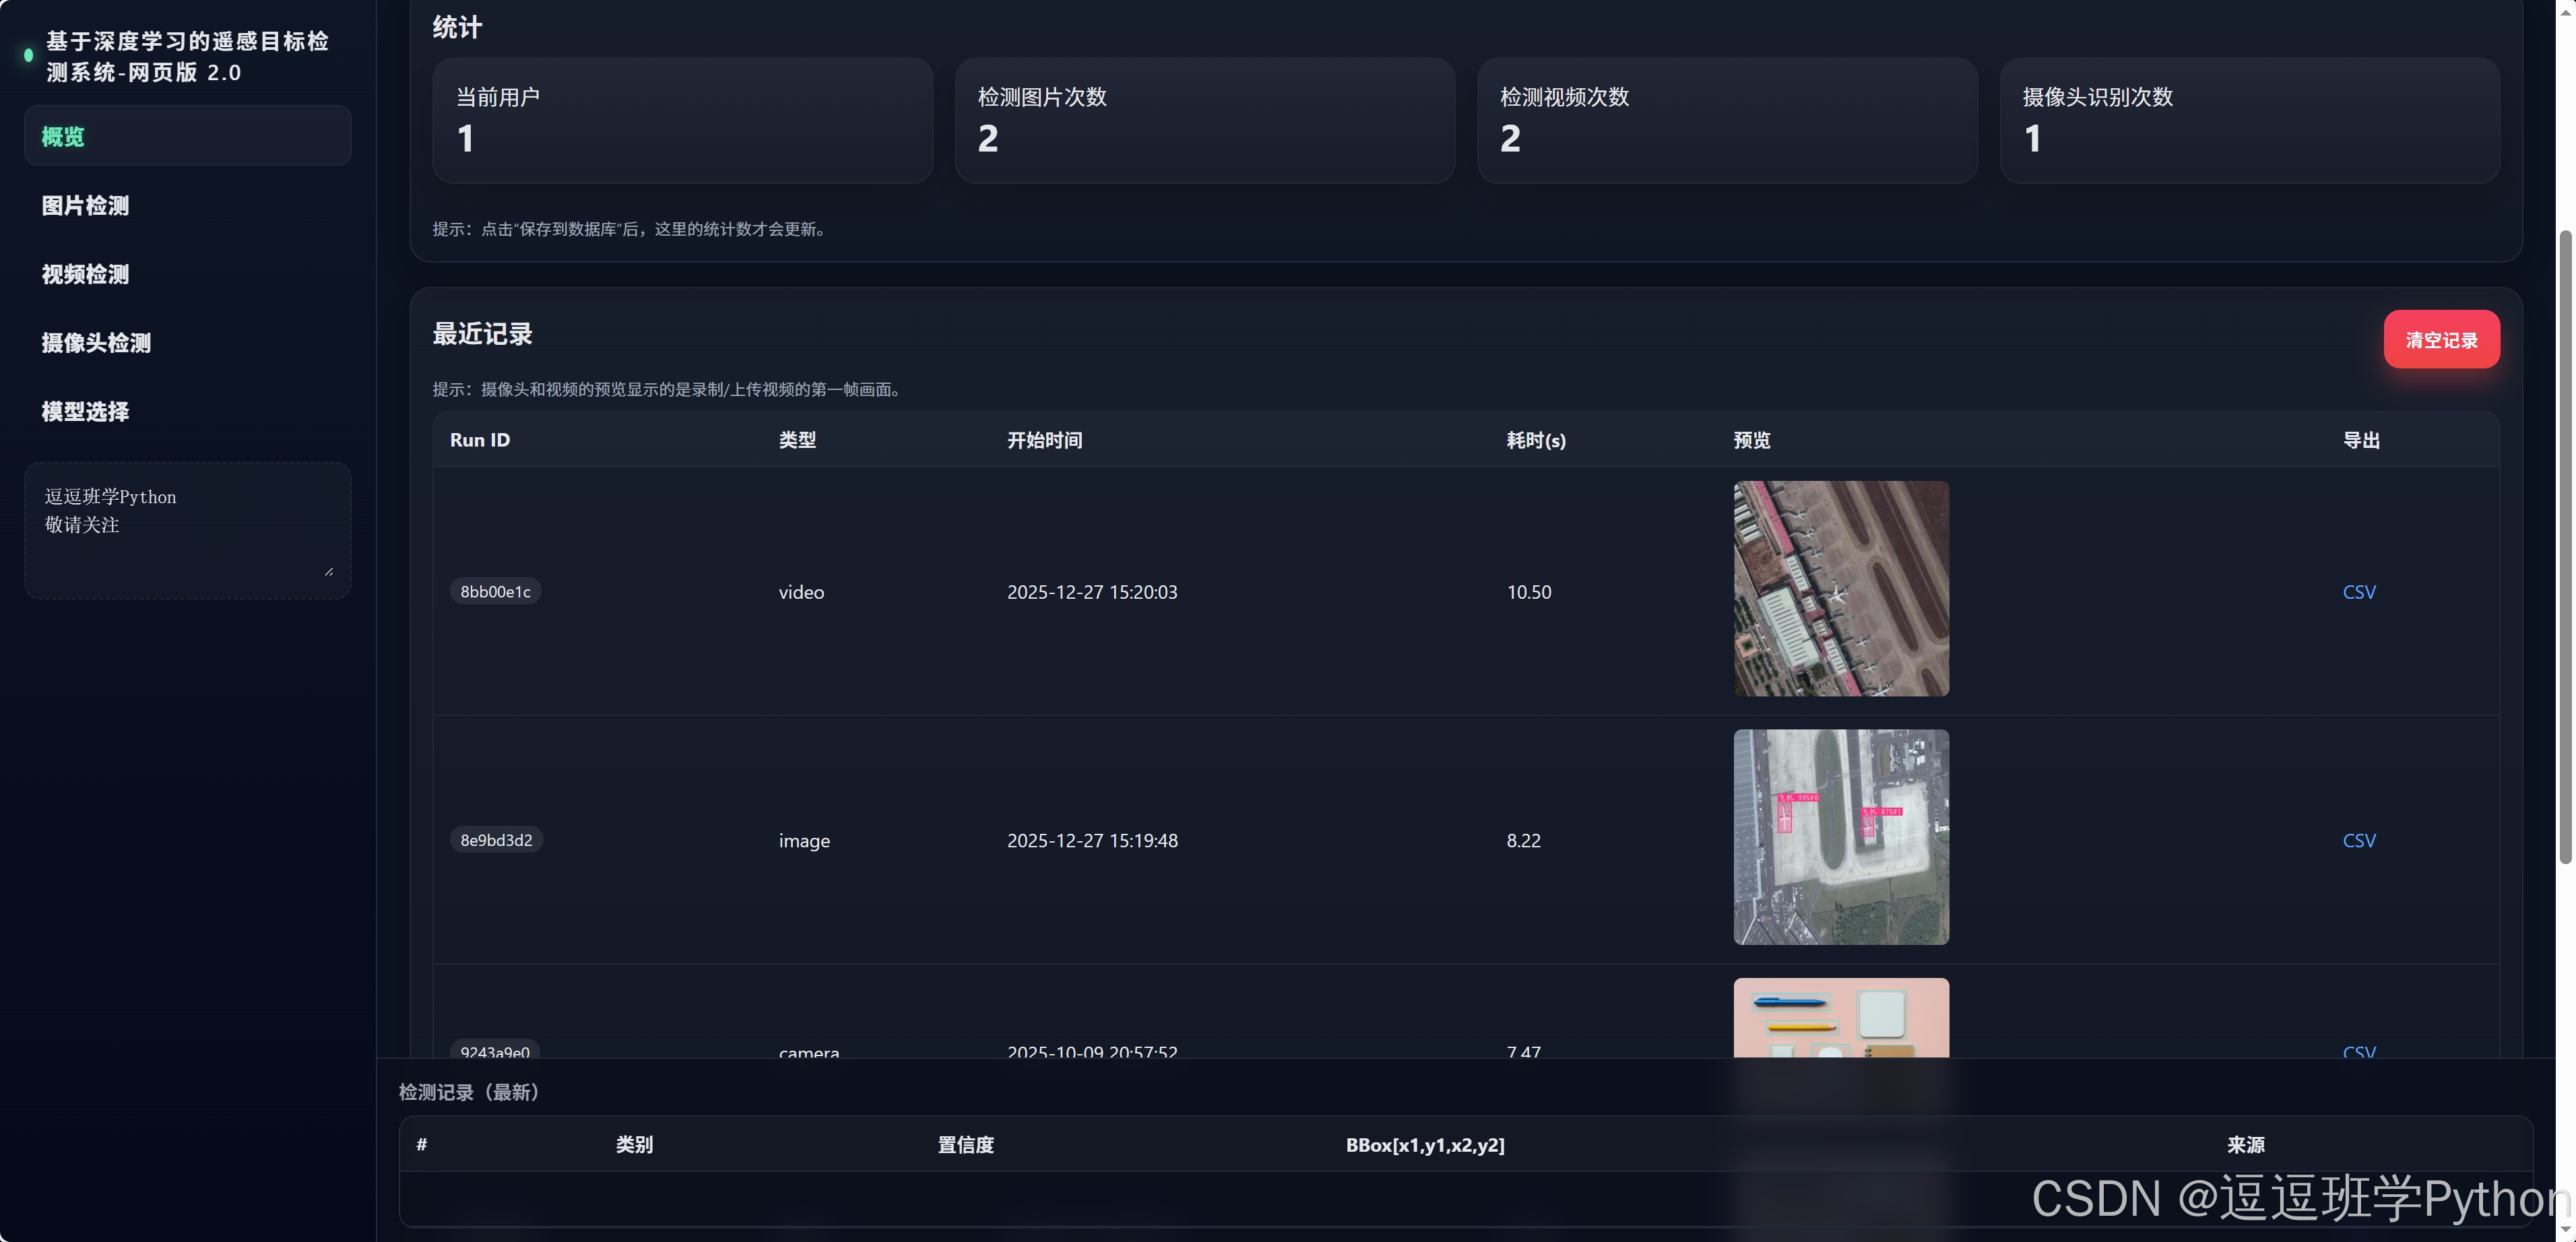The image size is (2576, 1242).
Task: Click the 置信度 confidence column header
Action: (965, 1145)
